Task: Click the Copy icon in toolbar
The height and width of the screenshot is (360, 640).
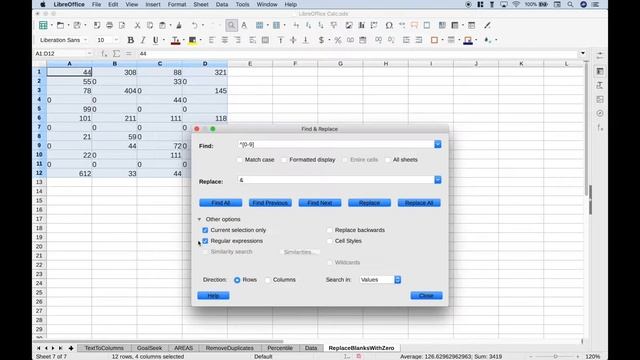Action: (150, 25)
